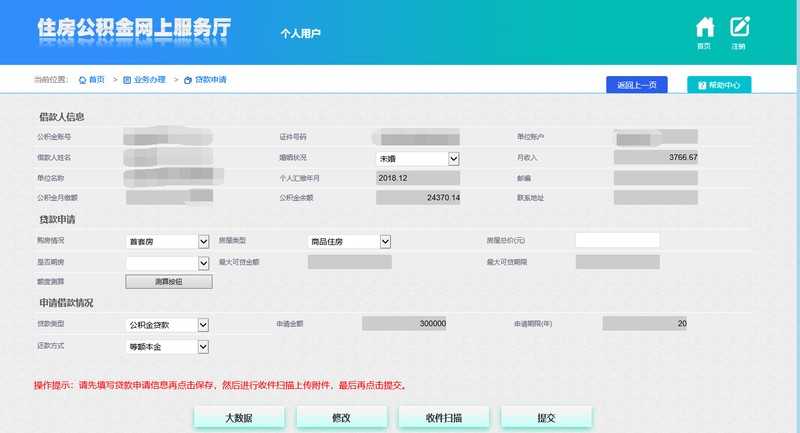Open the 购房情况 dropdown

(x=167, y=241)
